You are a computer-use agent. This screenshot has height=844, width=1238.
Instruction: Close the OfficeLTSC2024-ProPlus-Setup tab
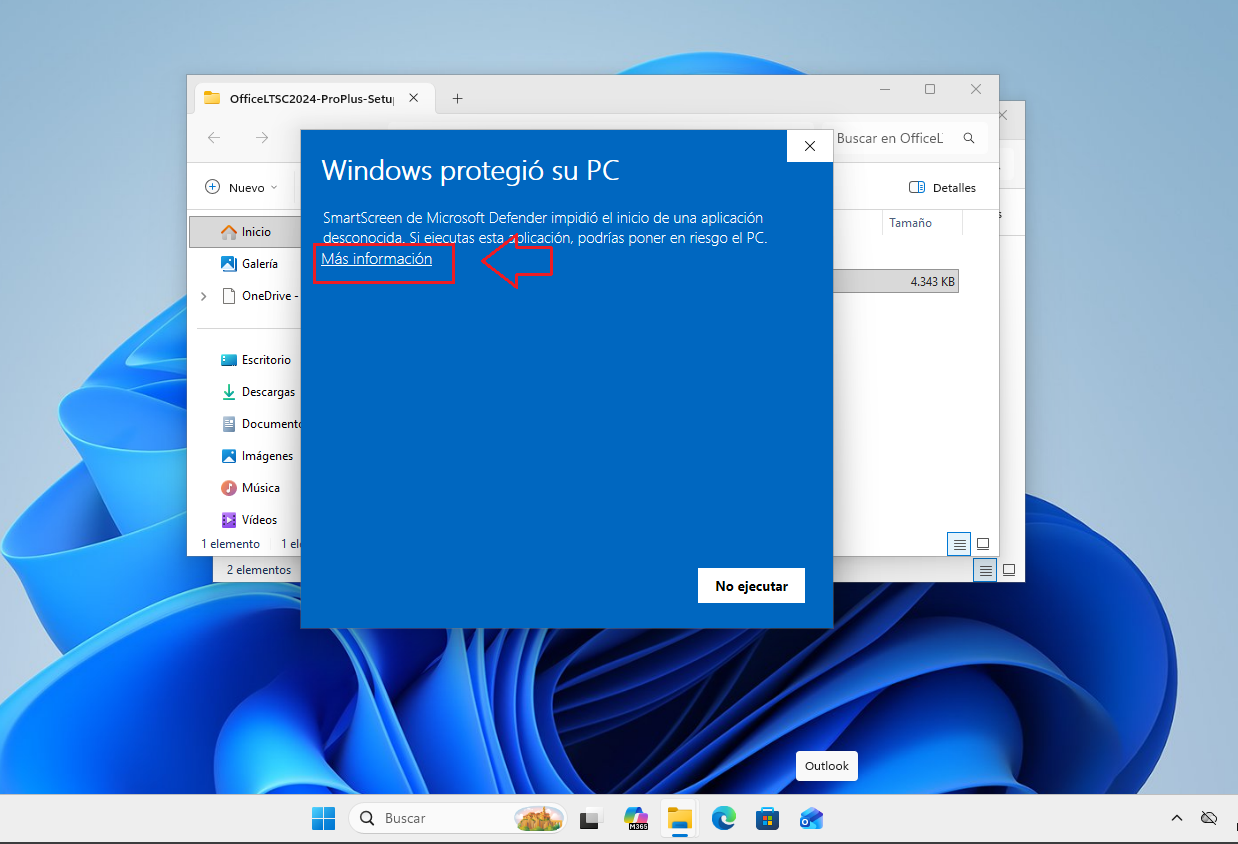click(x=414, y=98)
